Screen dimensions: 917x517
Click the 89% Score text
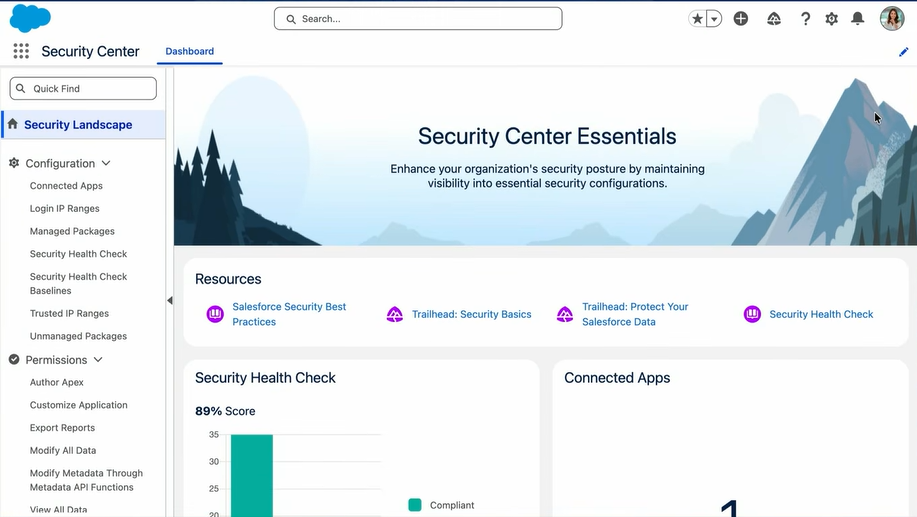pos(225,411)
